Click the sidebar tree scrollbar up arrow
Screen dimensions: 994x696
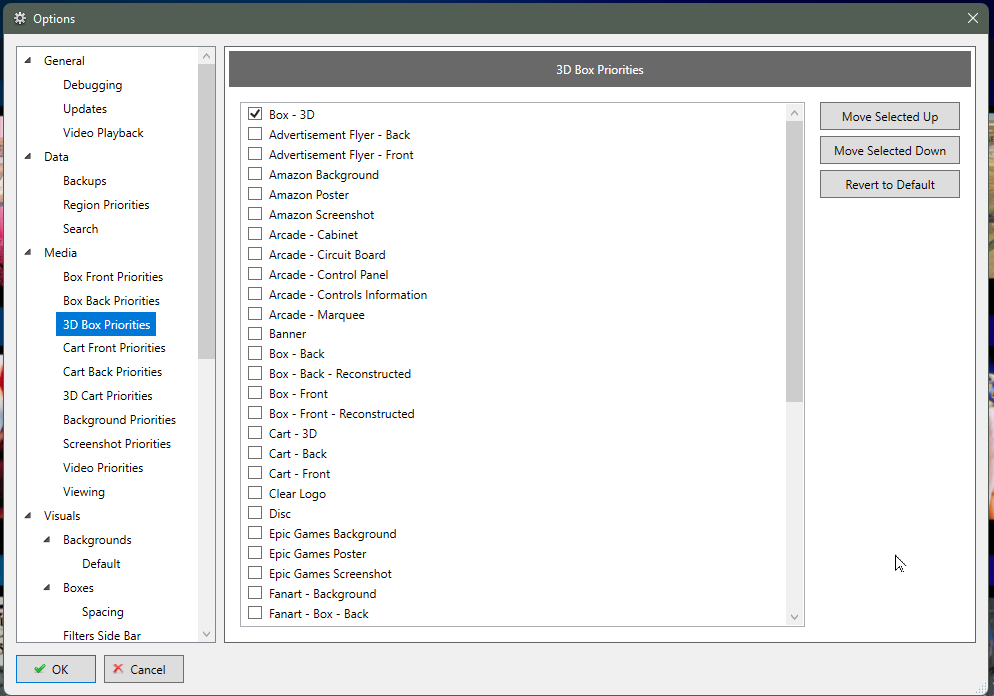[x=206, y=55]
